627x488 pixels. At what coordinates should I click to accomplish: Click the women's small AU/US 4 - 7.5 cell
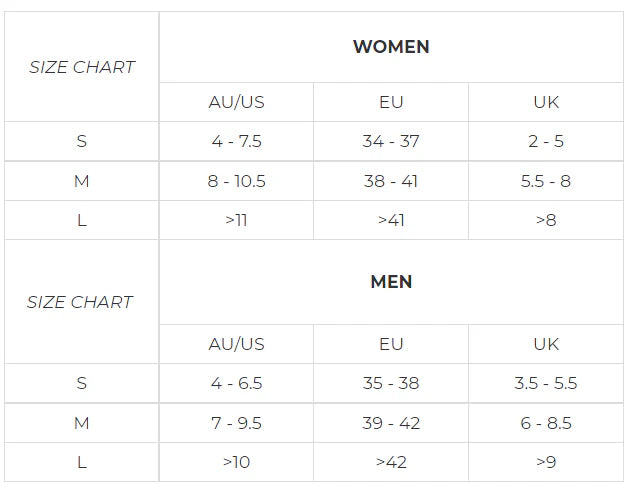tap(236, 141)
